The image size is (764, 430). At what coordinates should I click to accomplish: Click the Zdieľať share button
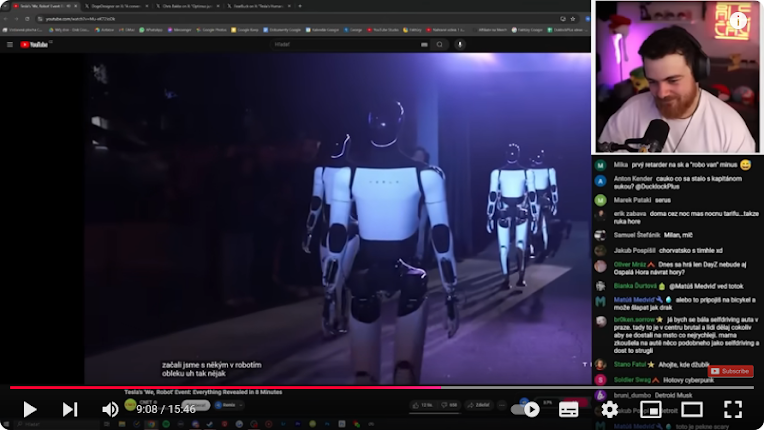click(x=478, y=405)
